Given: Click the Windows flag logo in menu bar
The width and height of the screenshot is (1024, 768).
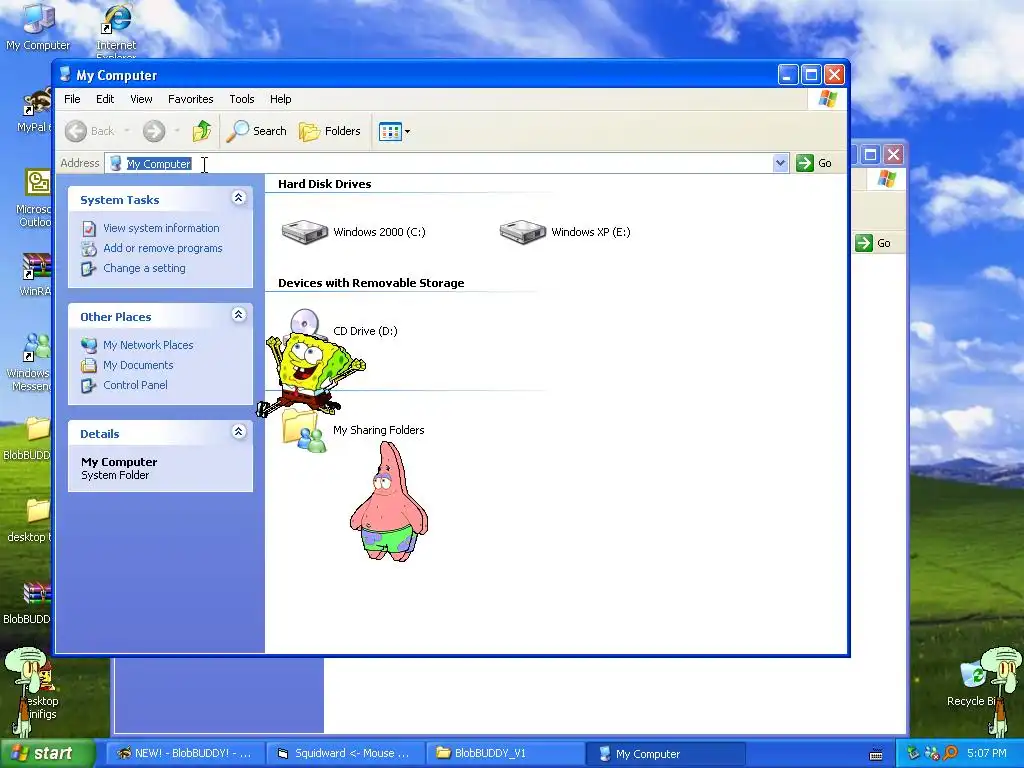Looking at the screenshot, I should tap(827, 99).
